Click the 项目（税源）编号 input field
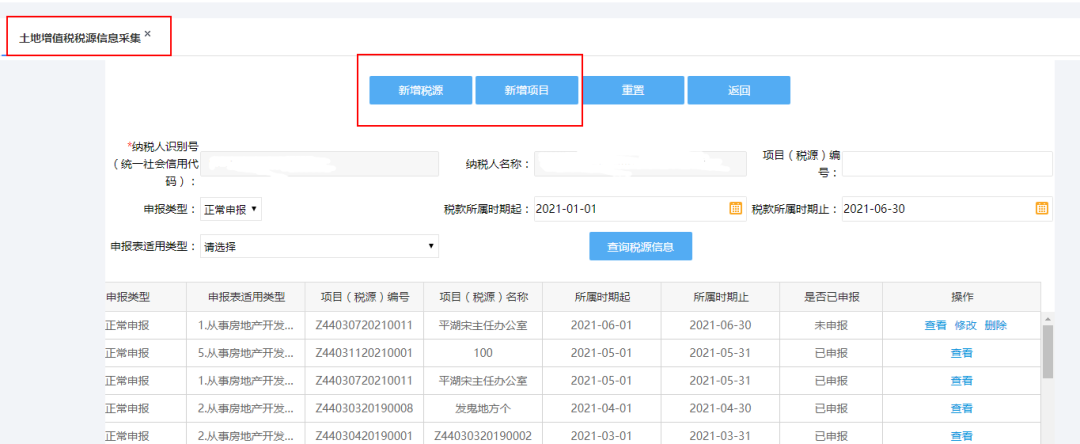Viewport: 1080px width, 444px height. pyautogui.click(x=947, y=165)
